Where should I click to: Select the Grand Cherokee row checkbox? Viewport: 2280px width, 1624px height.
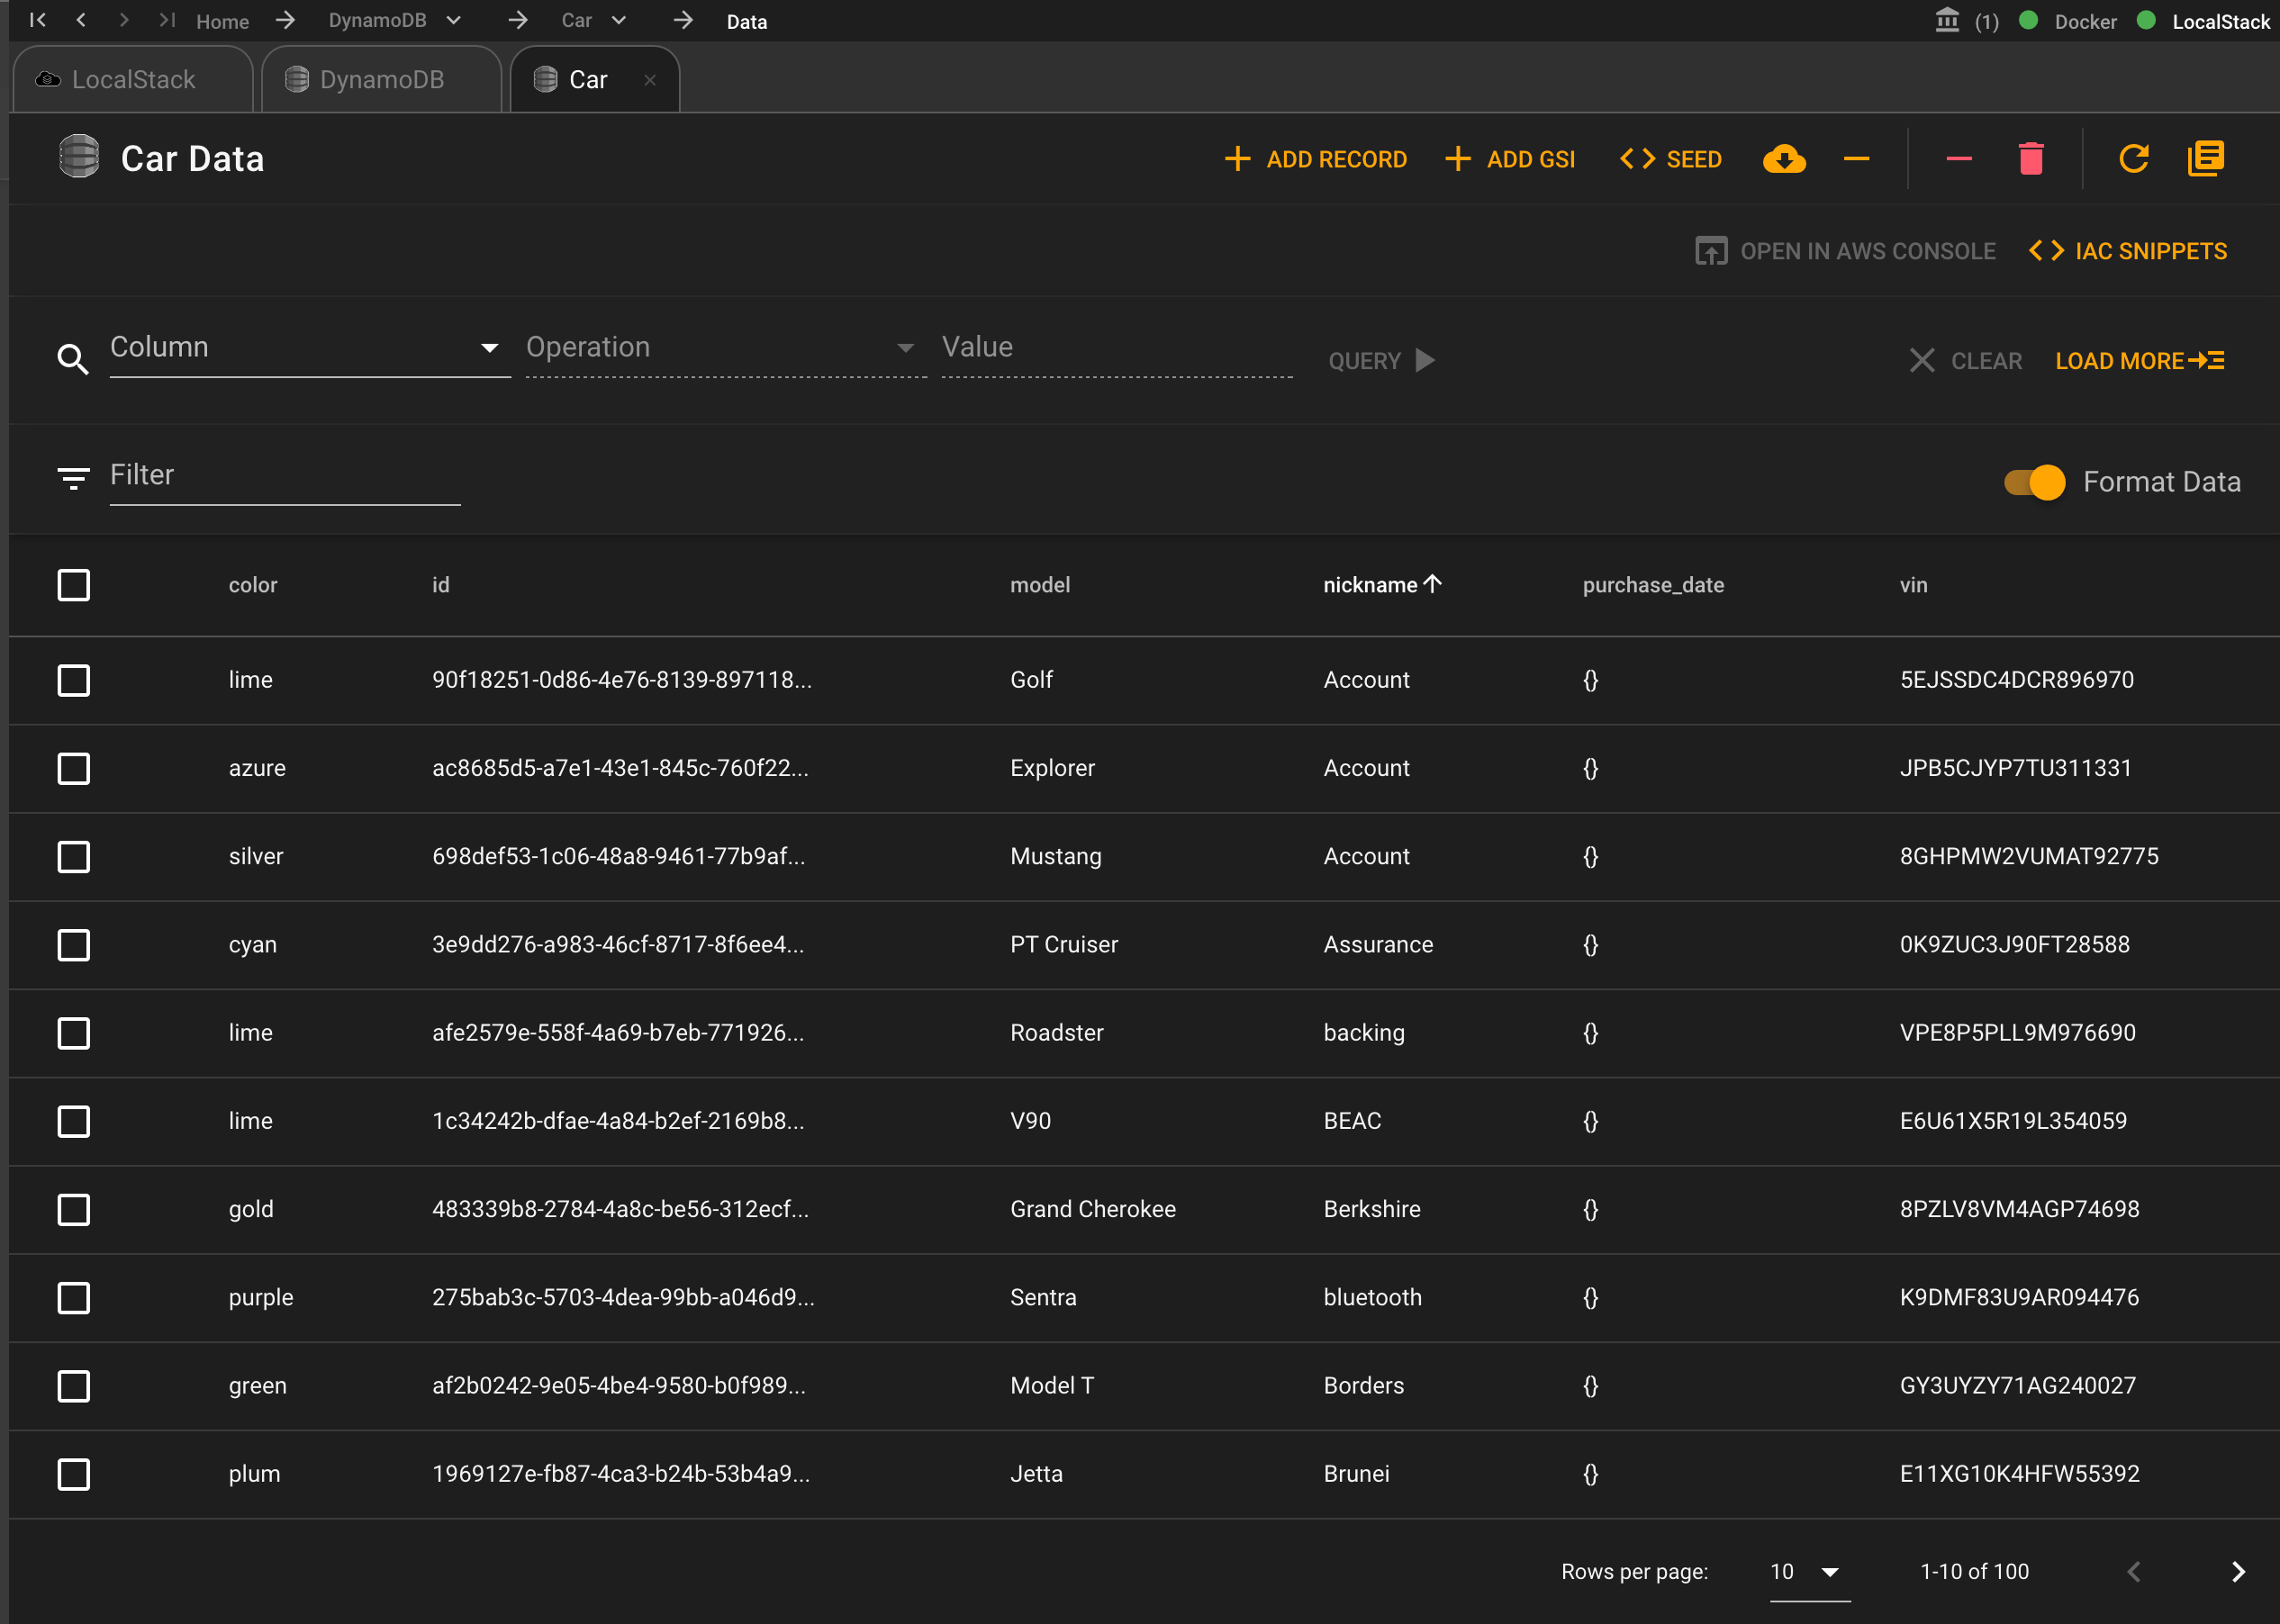tap(73, 1209)
